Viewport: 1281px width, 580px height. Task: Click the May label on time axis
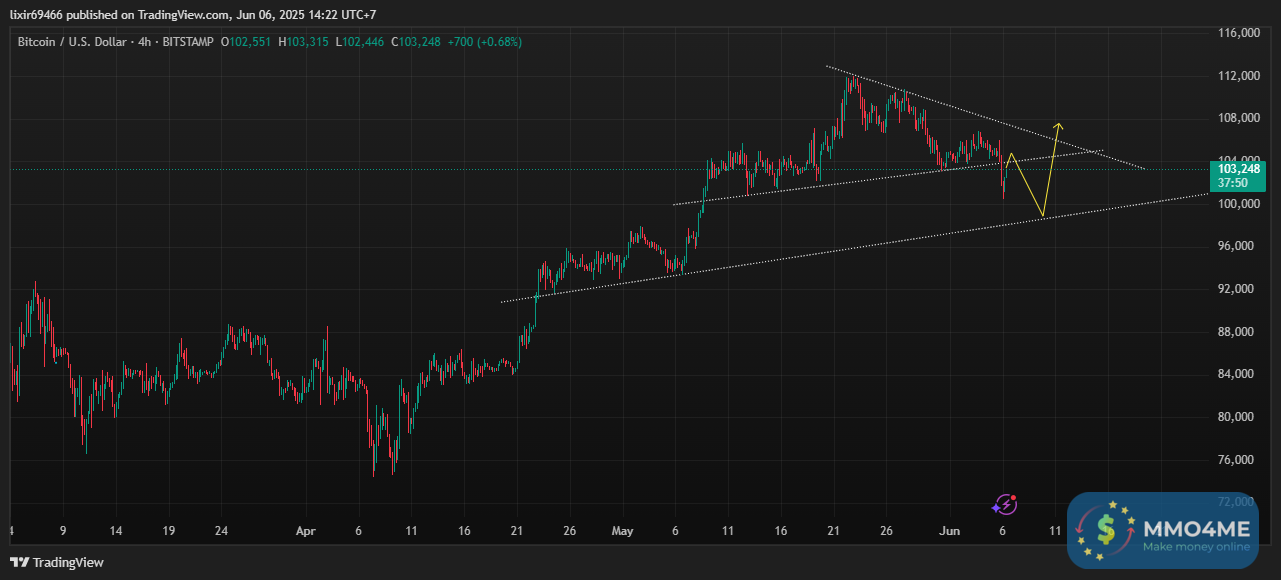coord(622,532)
